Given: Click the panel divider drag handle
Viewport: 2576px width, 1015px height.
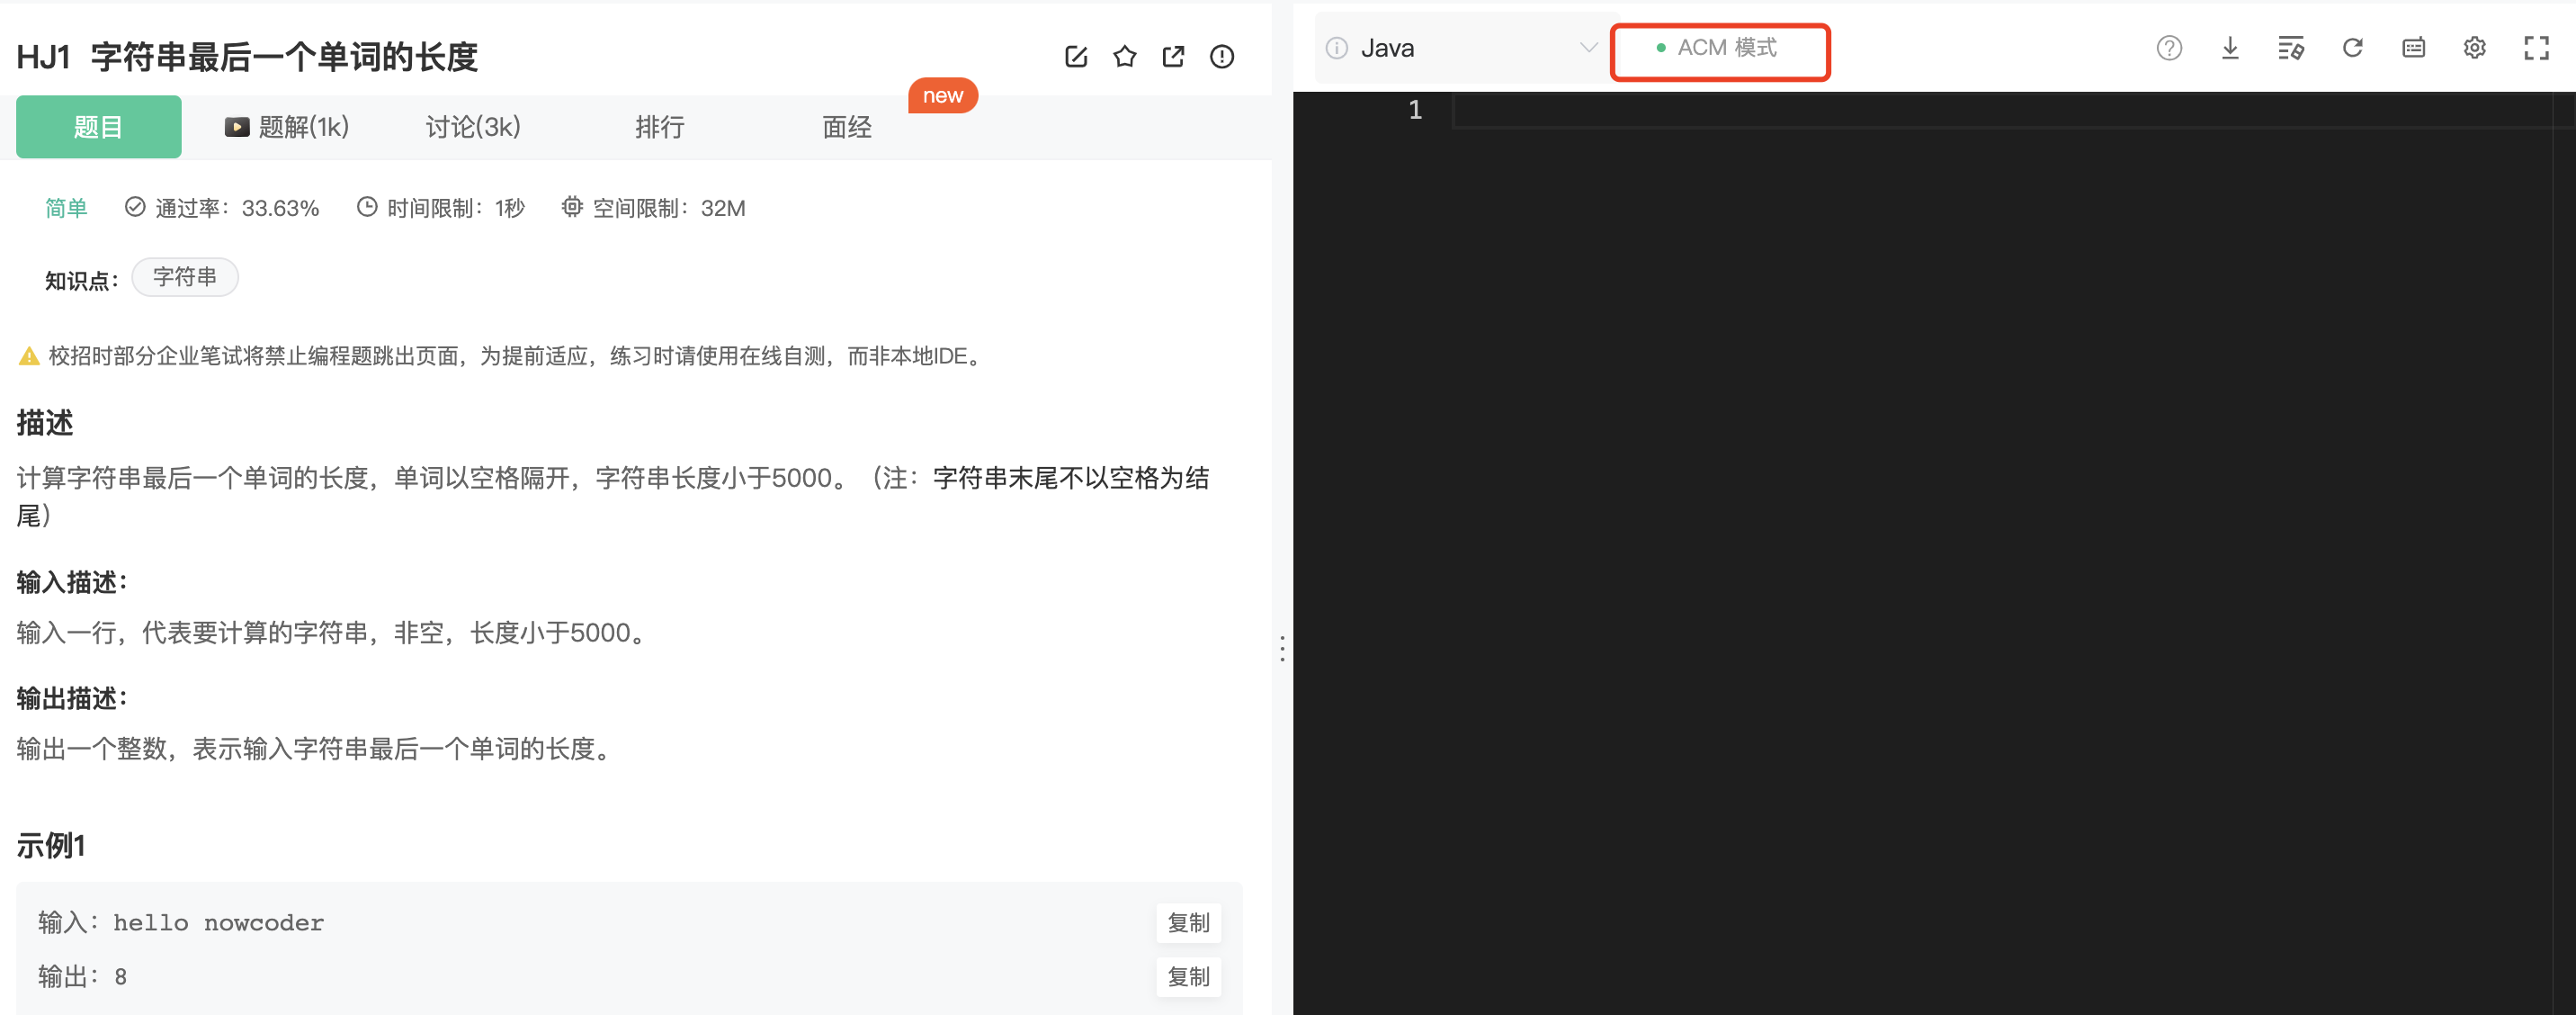Looking at the screenshot, I should [1282, 648].
